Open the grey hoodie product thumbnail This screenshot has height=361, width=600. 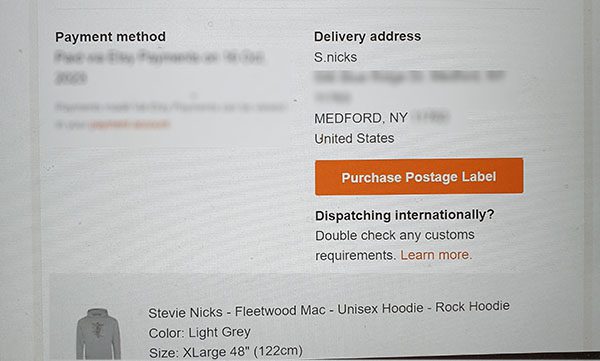coord(98,333)
